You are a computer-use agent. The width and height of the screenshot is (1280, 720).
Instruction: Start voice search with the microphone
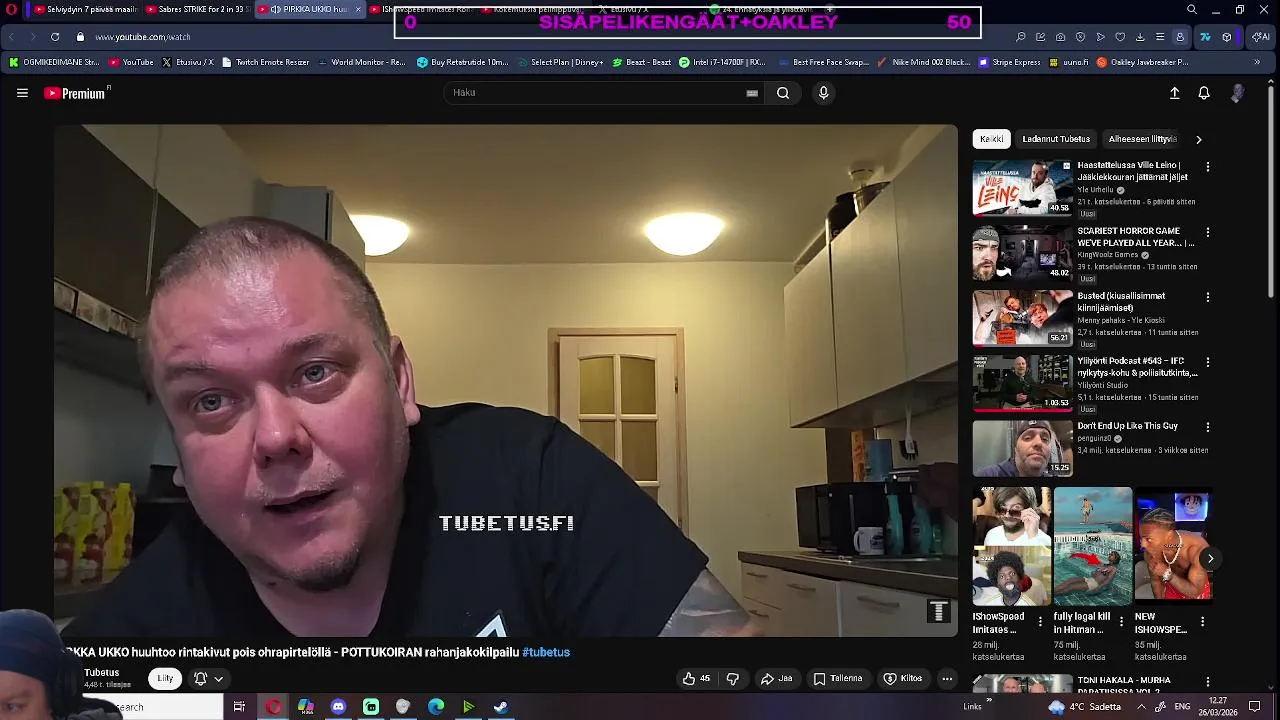823,93
